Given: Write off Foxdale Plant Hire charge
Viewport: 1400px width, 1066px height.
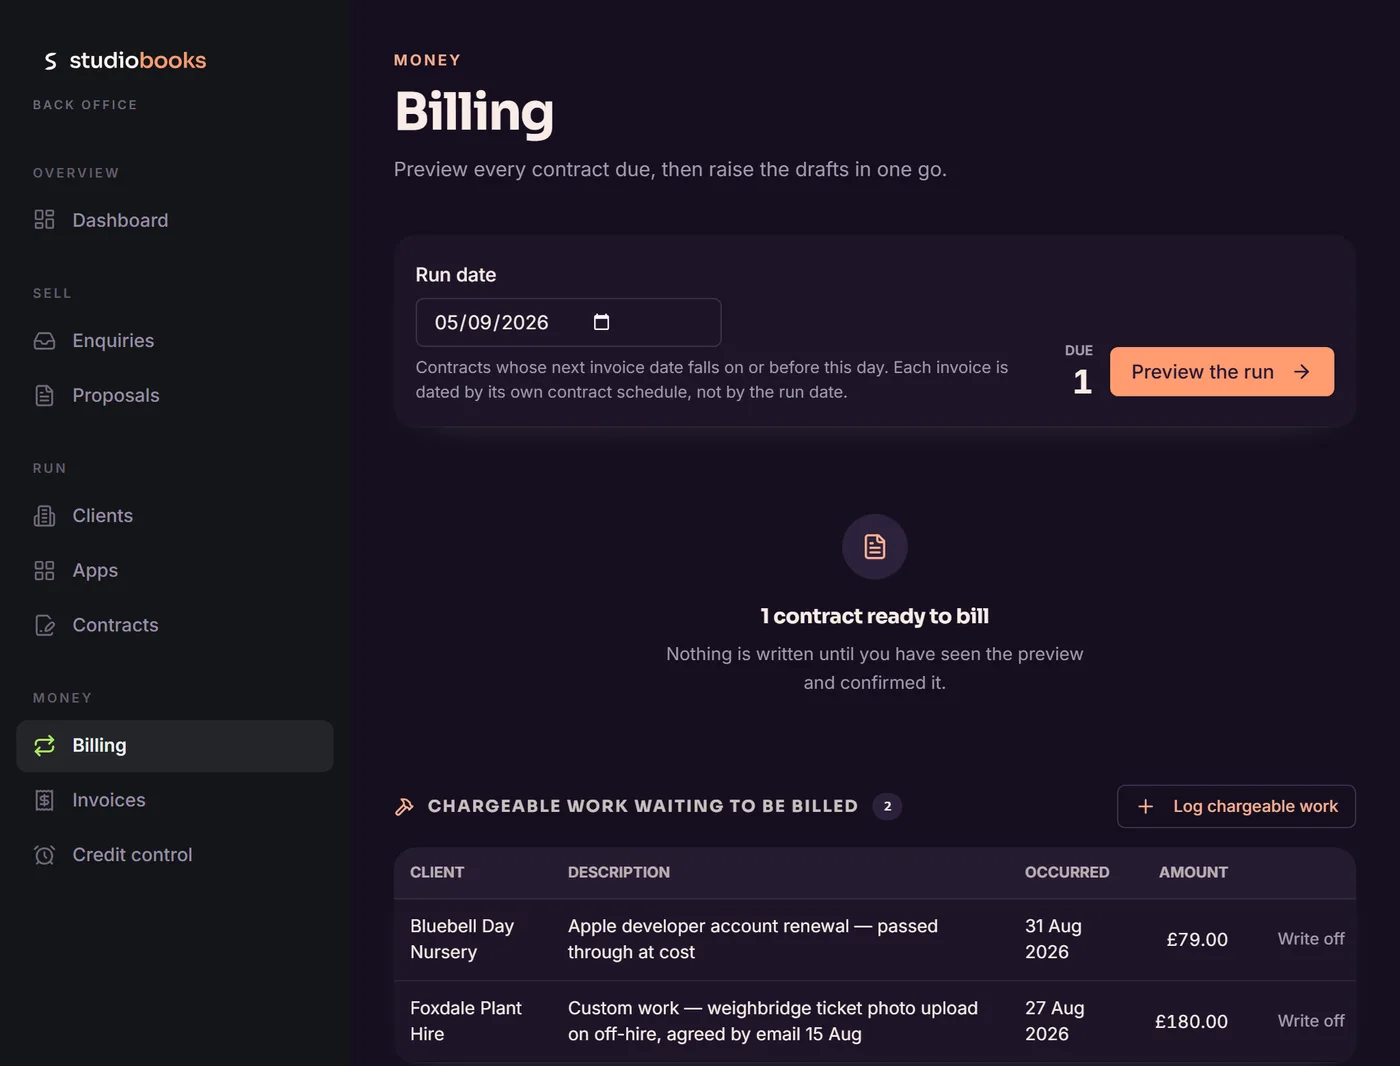Looking at the screenshot, I should coord(1310,1021).
